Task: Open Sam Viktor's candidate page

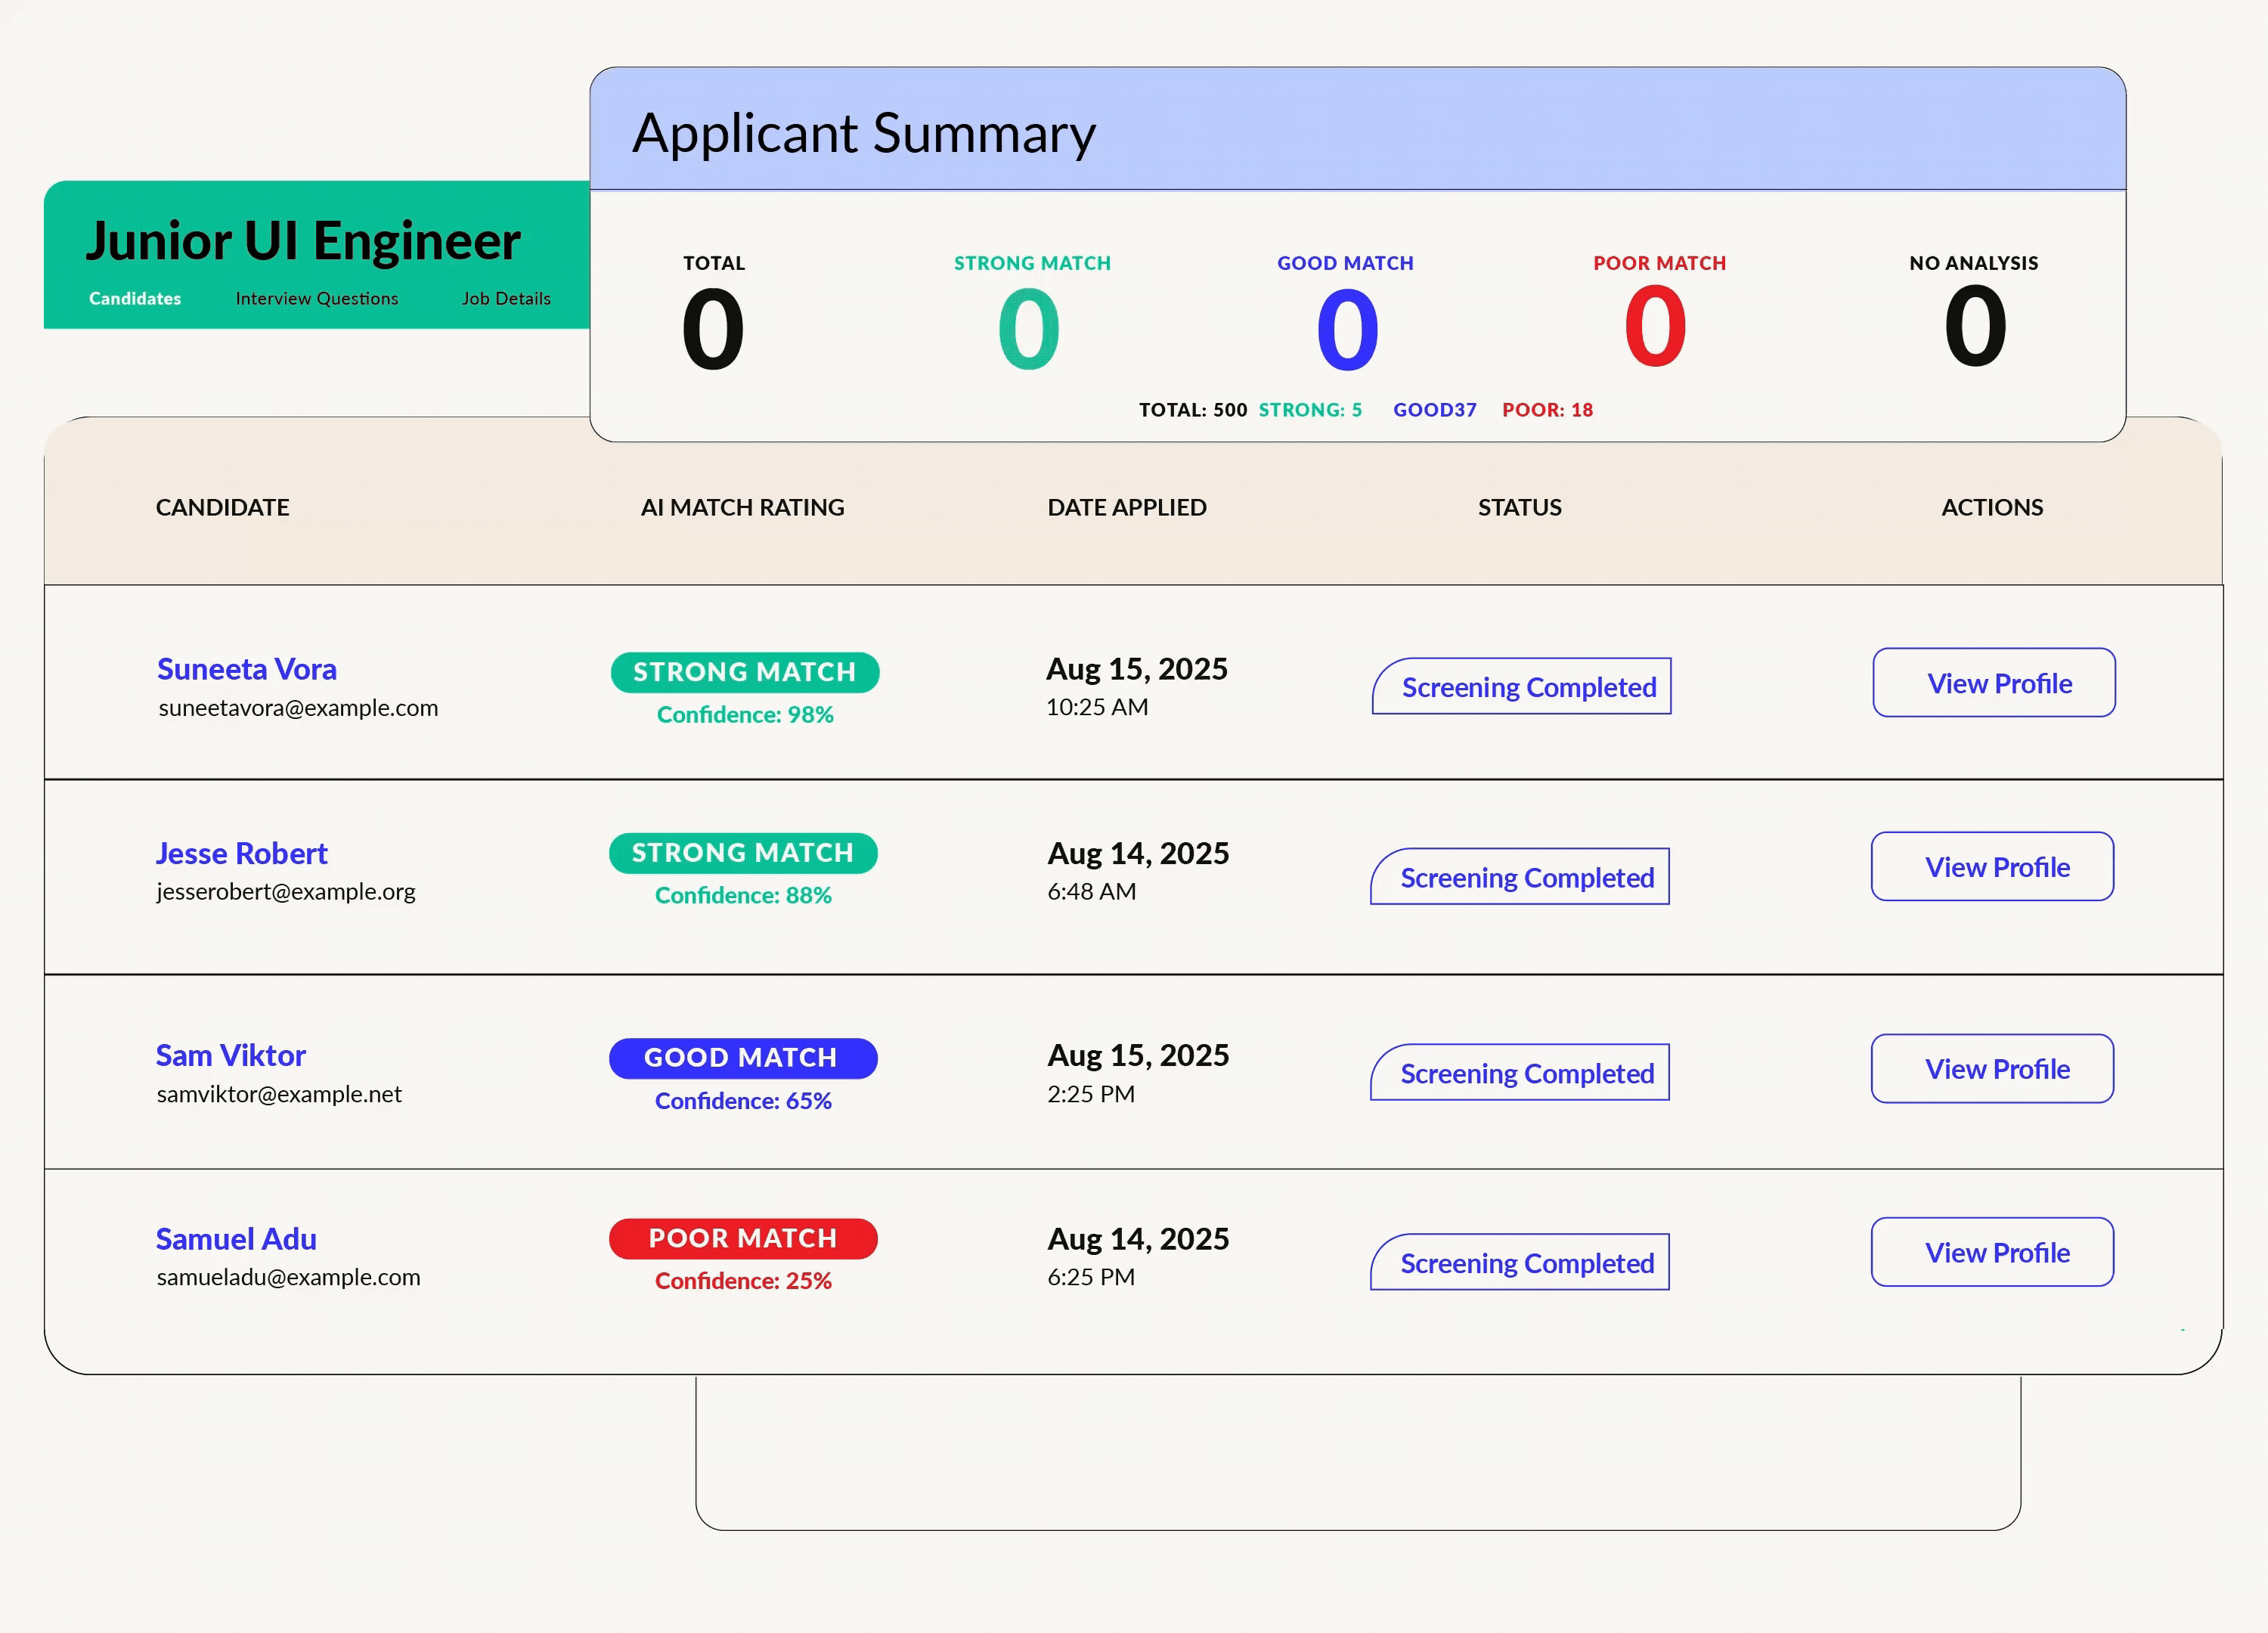Action: click(x=230, y=1055)
